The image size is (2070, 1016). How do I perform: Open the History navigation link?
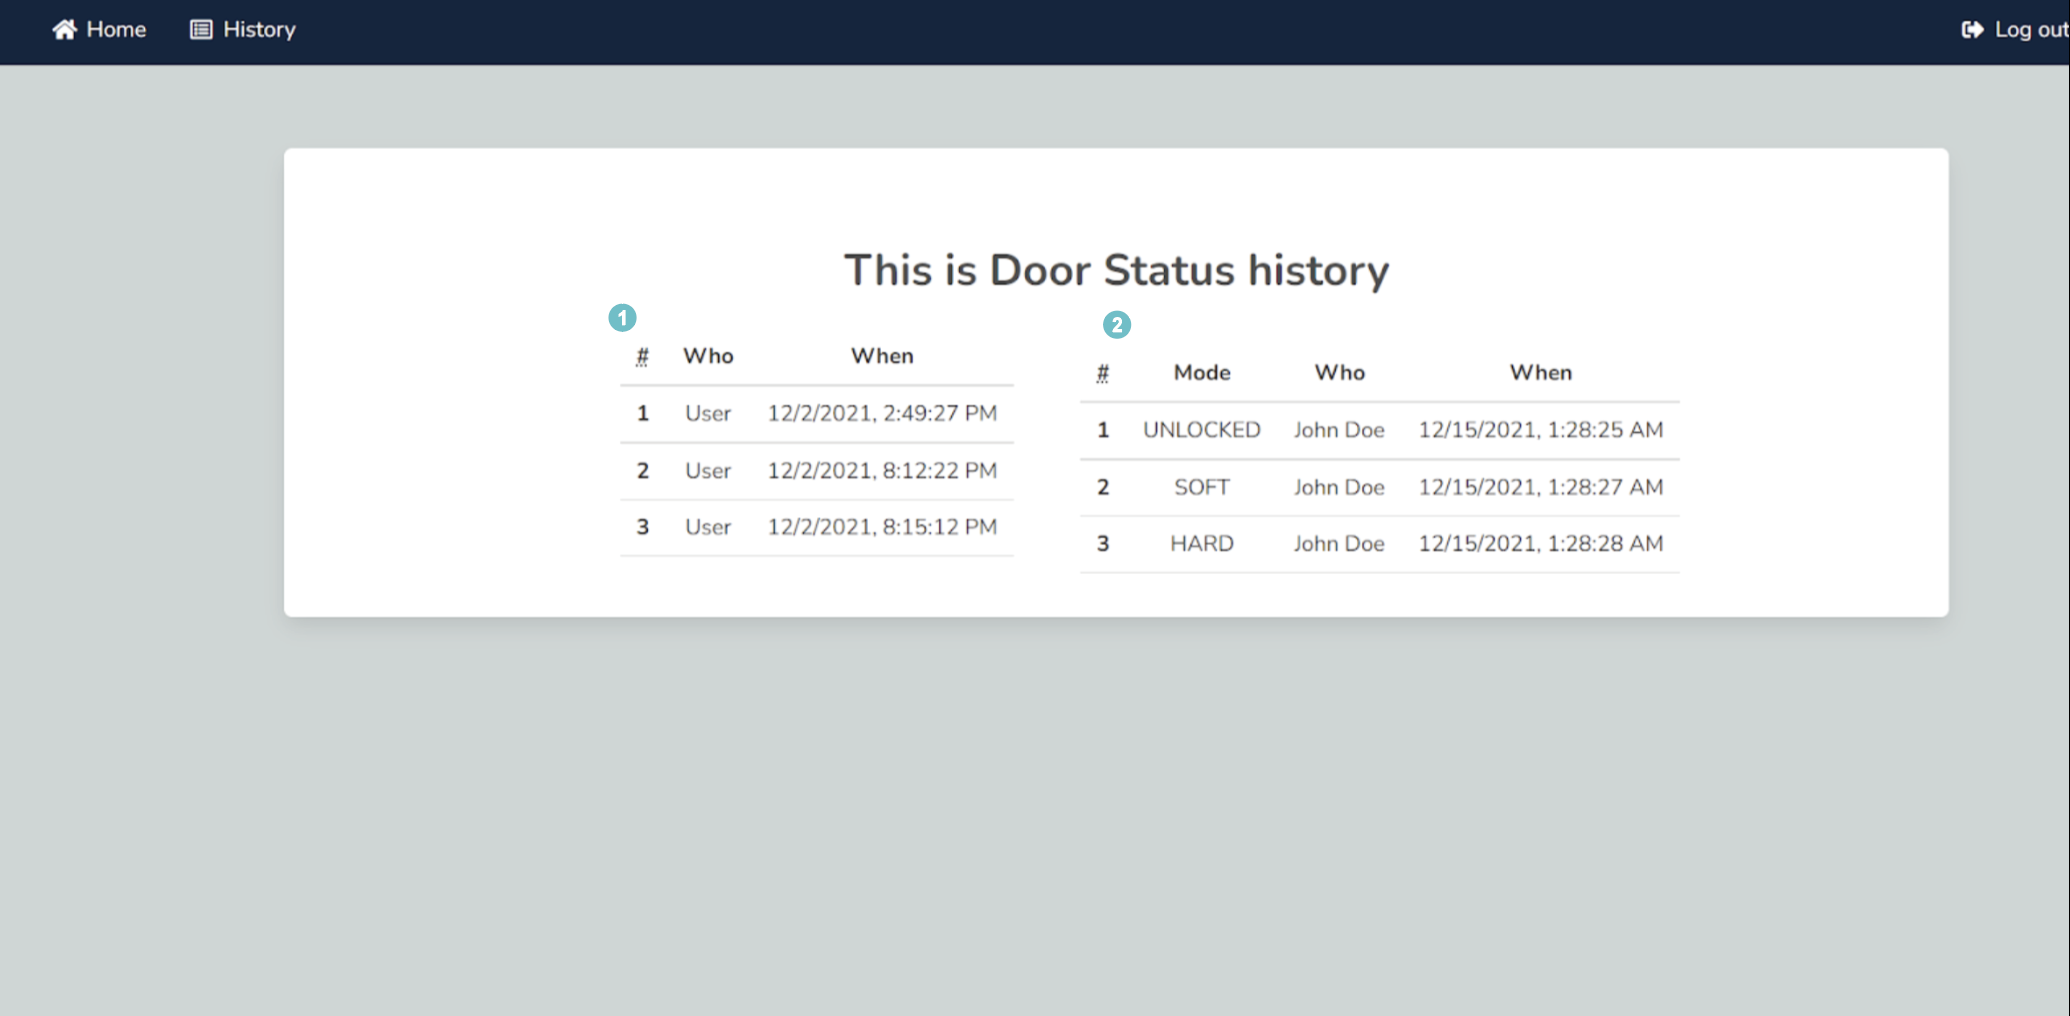point(243,30)
